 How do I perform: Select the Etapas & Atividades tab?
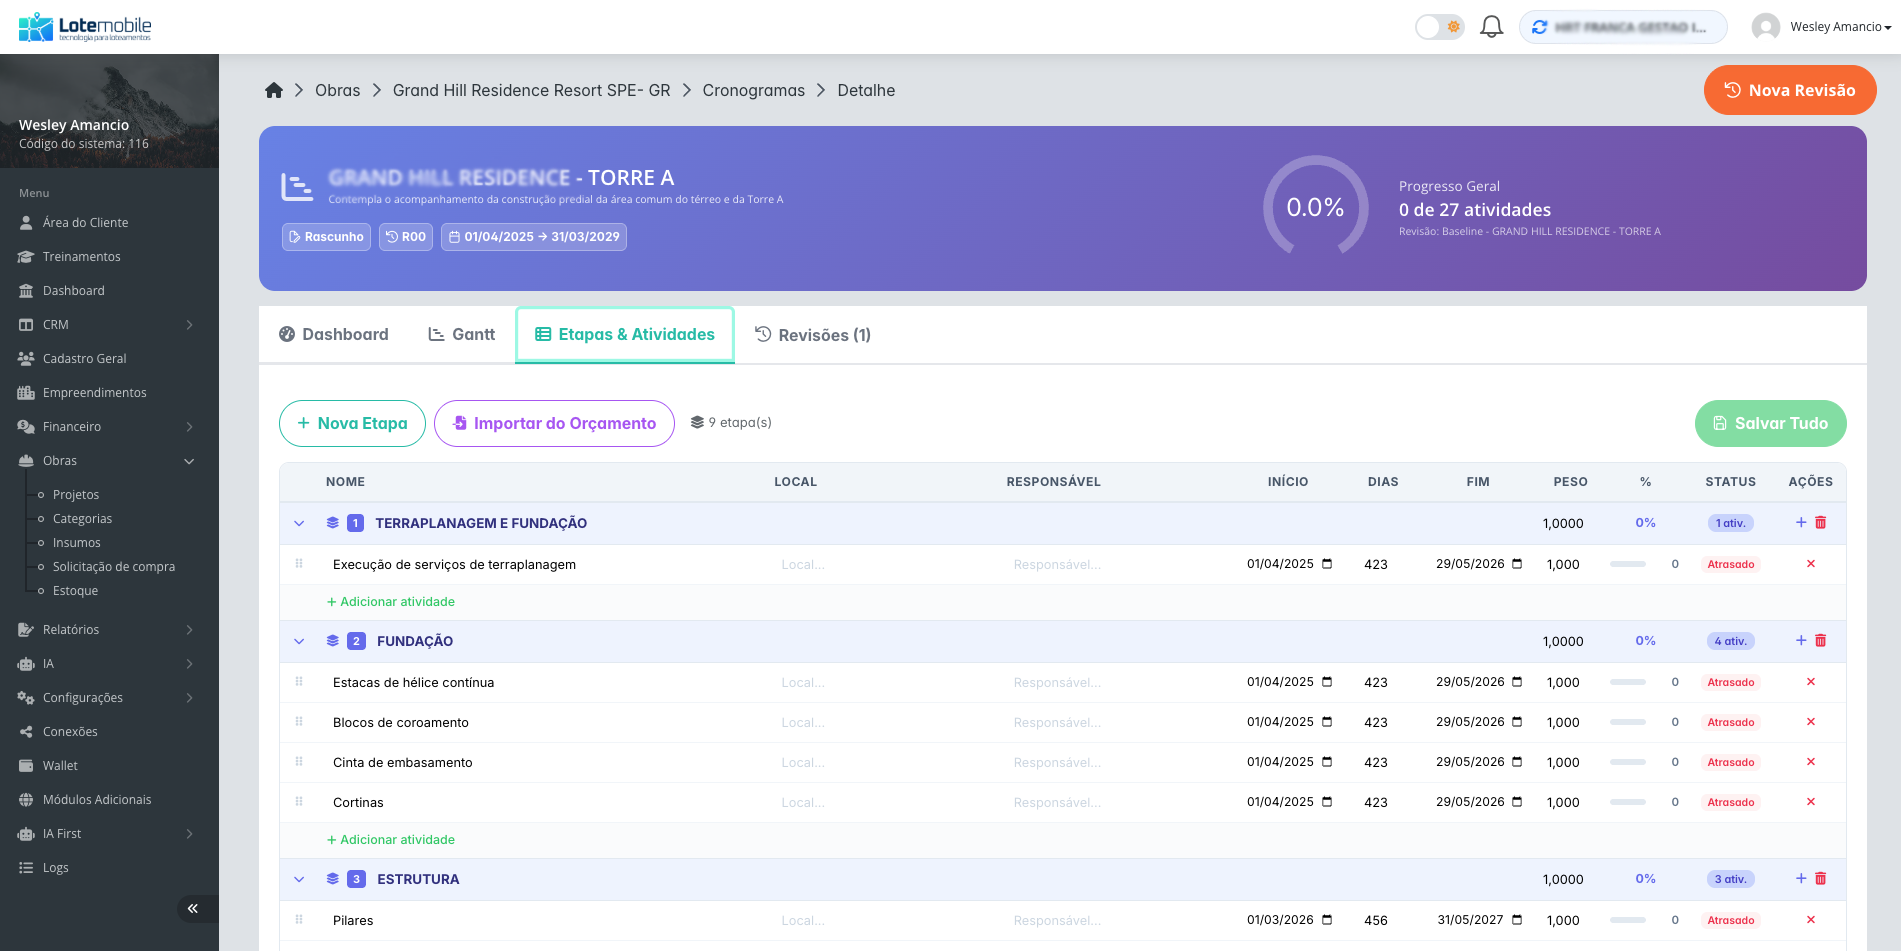pos(625,335)
